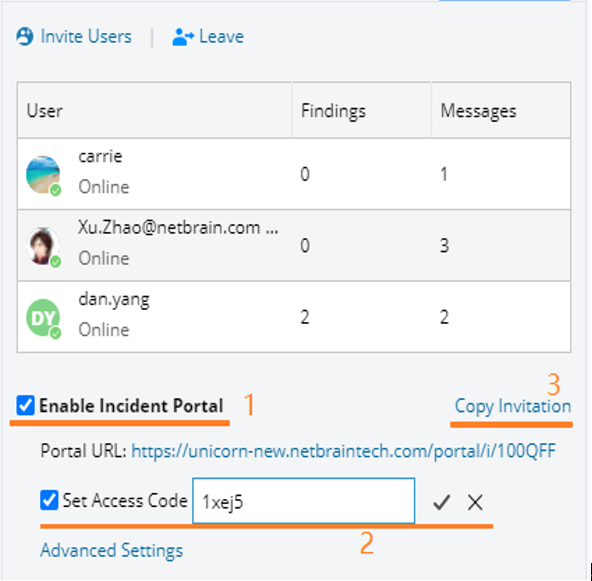592x581 pixels.
Task: Click dan.yang's green online status badge
Action: click(x=56, y=333)
